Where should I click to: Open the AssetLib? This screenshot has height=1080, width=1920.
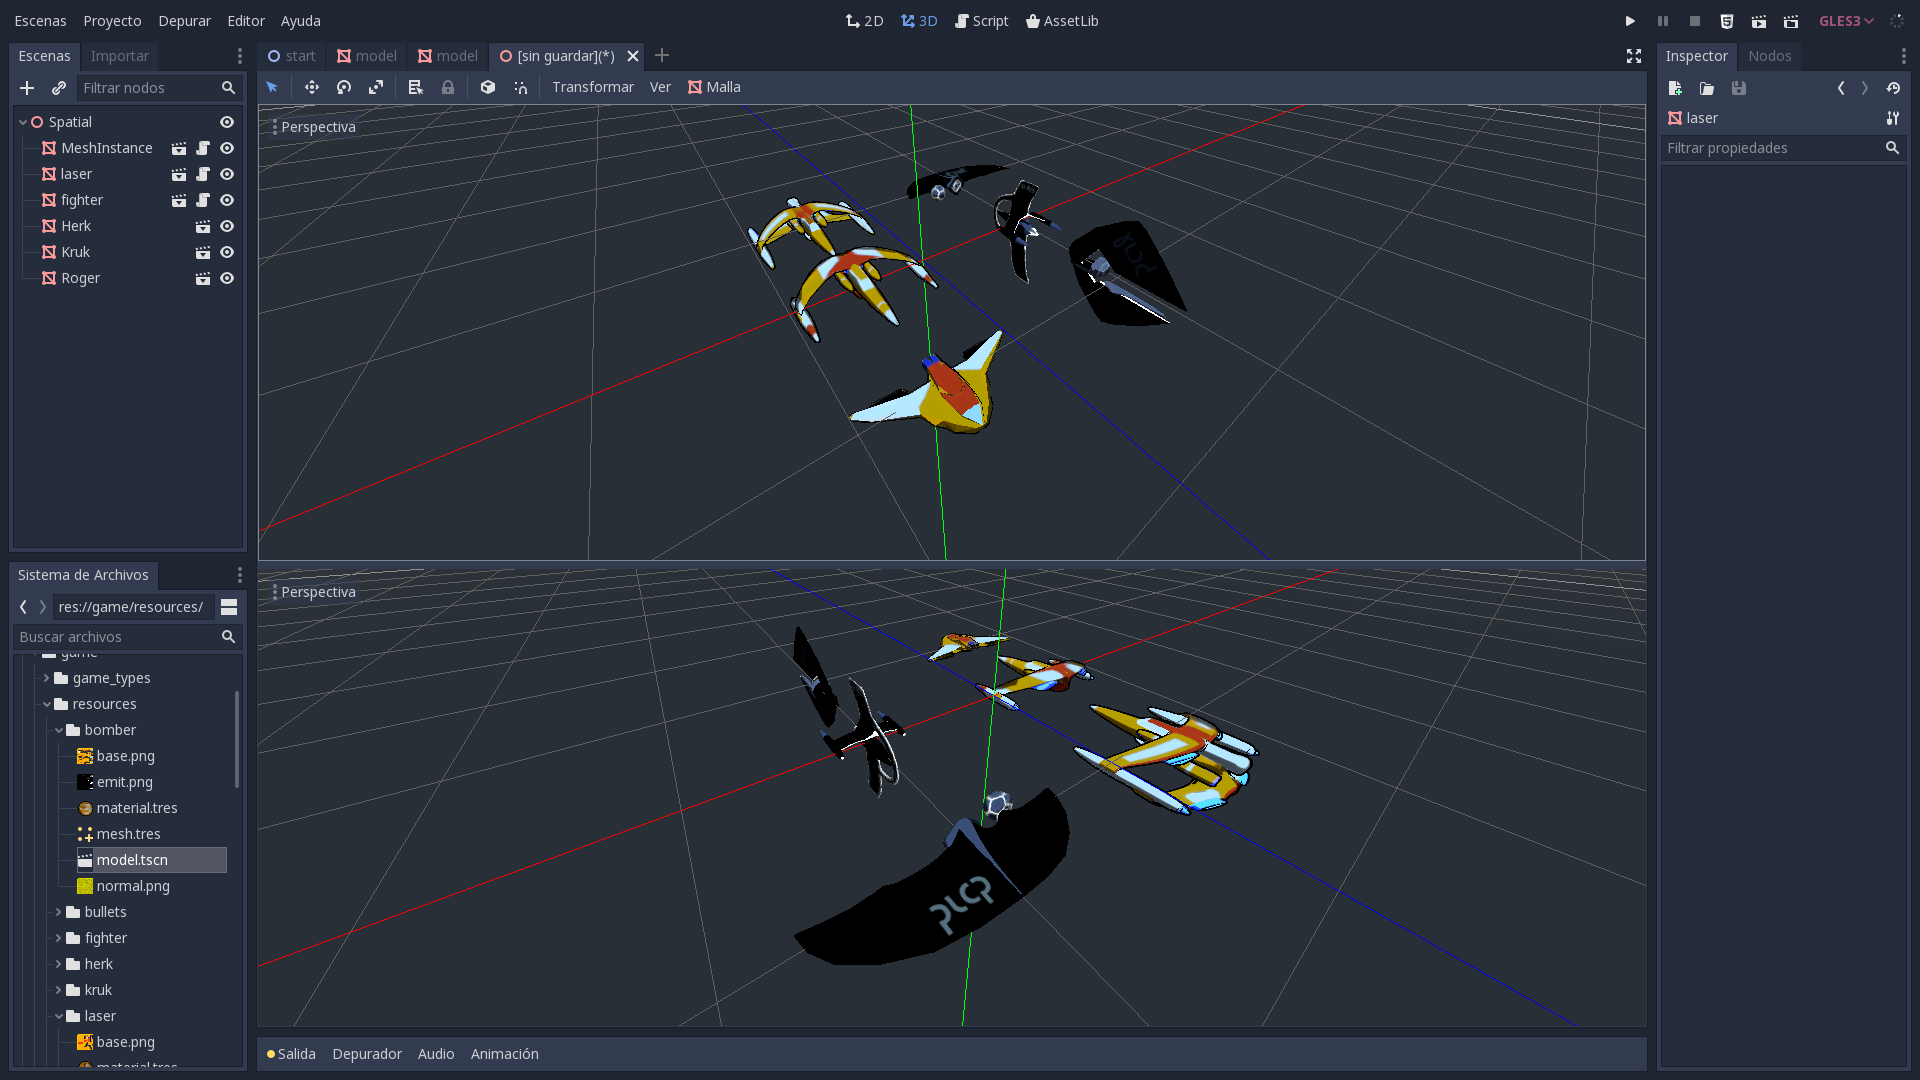click(x=1061, y=21)
